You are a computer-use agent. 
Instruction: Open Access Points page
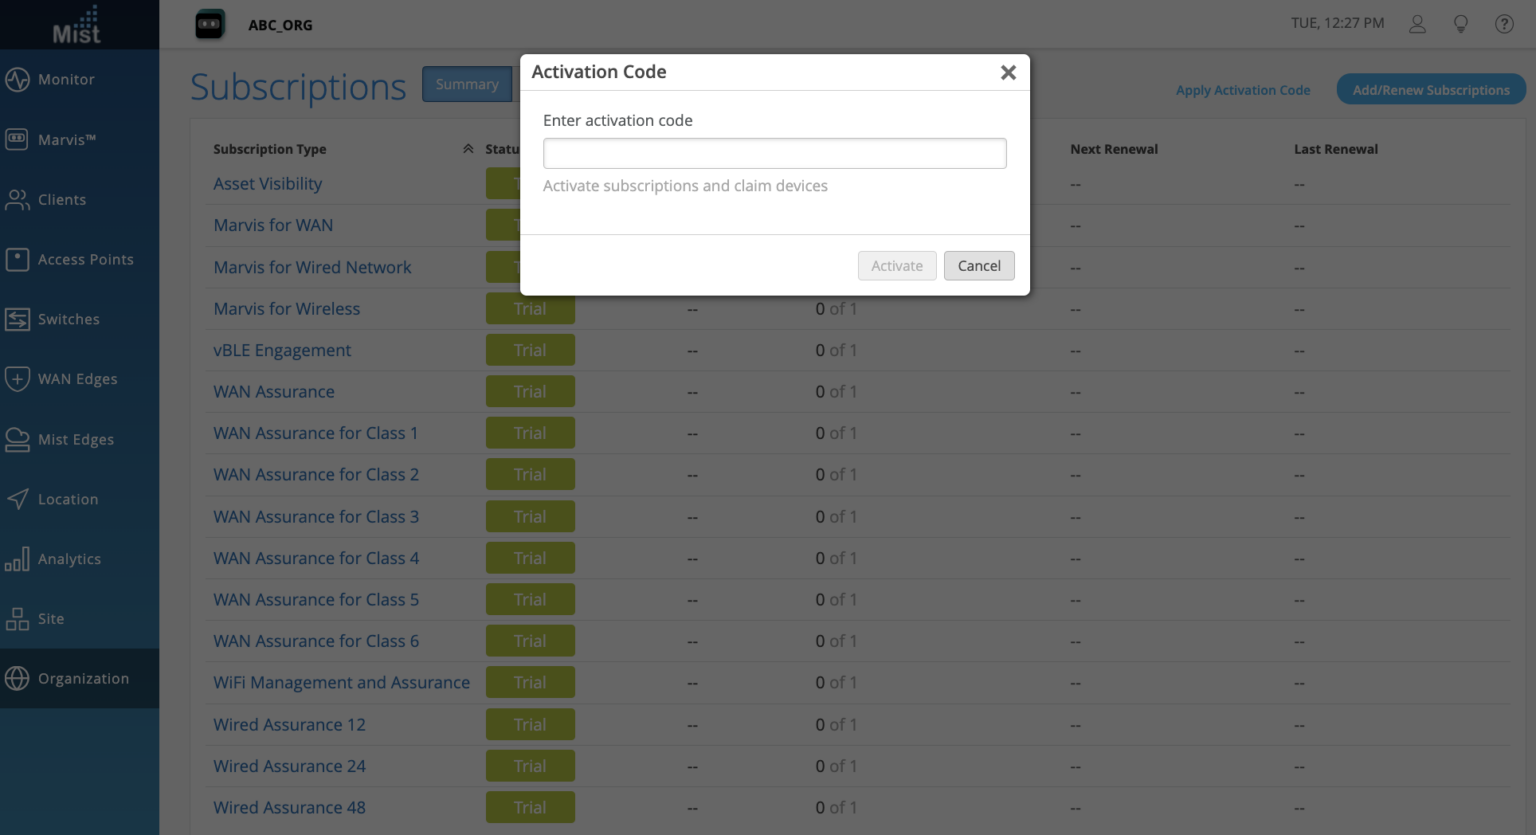pyautogui.click(x=85, y=260)
